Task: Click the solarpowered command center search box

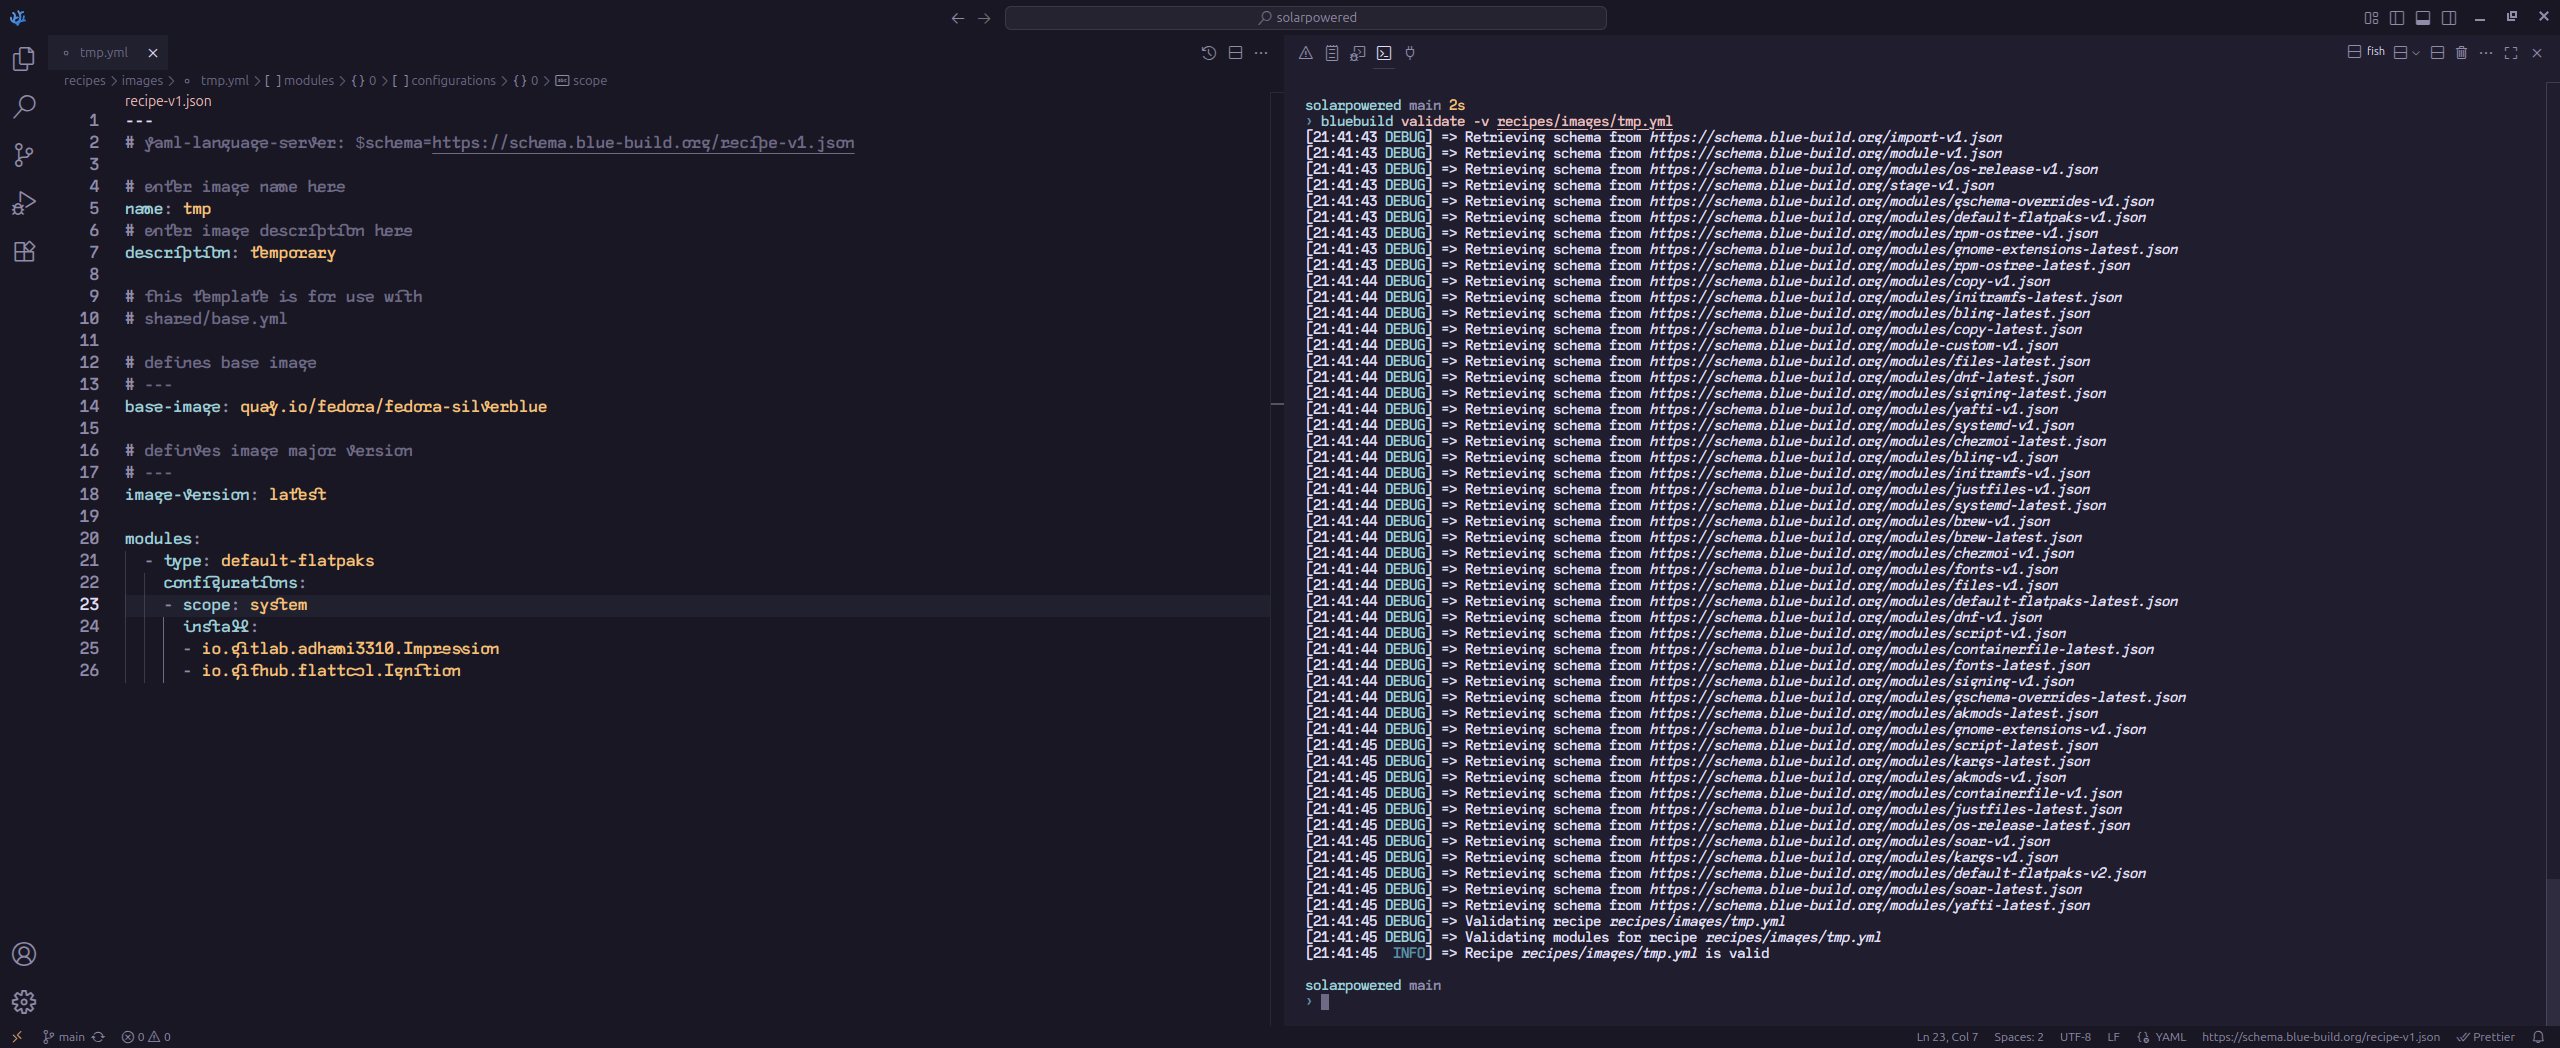Action: tap(1306, 18)
